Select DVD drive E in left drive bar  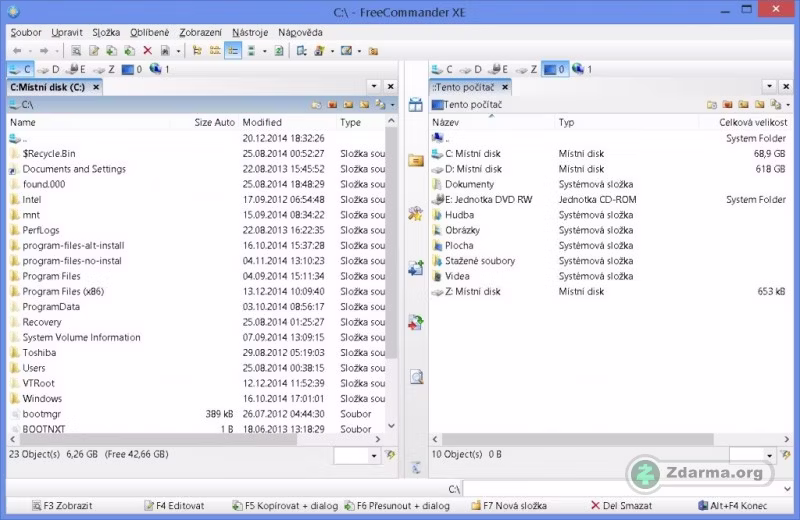tap(77, 69)
